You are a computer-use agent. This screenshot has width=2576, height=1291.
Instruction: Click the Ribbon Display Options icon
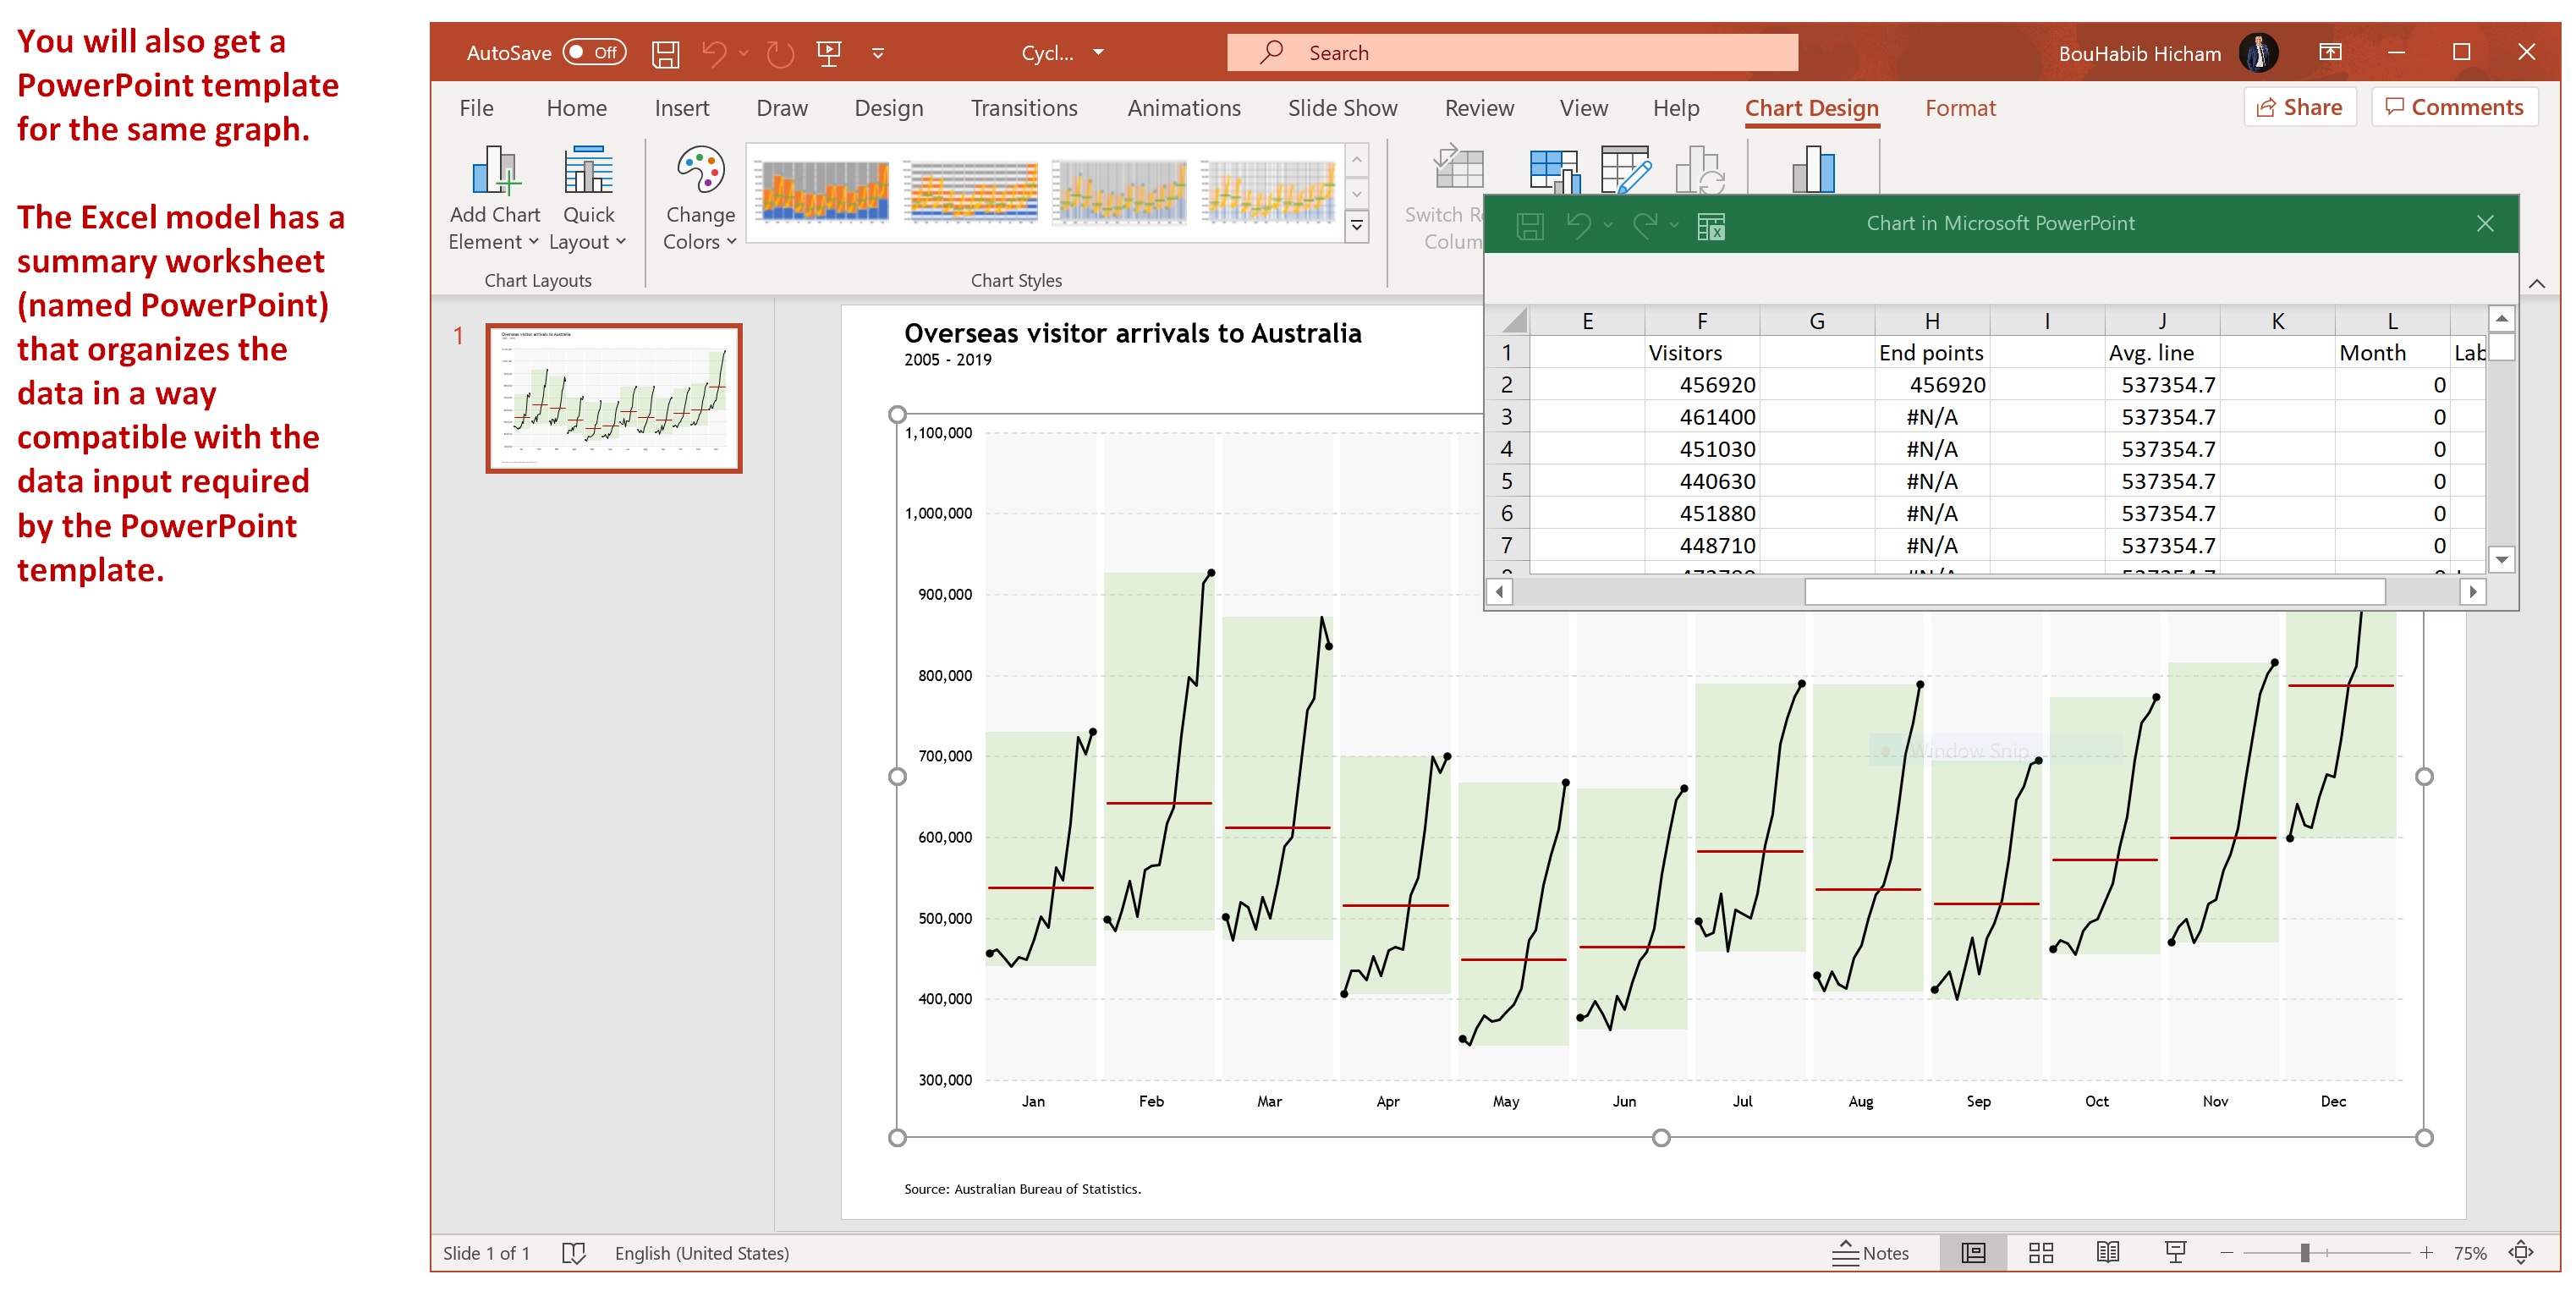pos(2330,52)
